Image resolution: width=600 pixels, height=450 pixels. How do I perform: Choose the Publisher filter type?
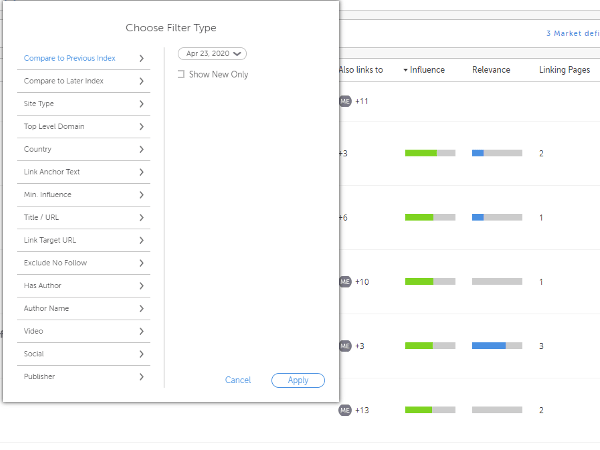83,377
